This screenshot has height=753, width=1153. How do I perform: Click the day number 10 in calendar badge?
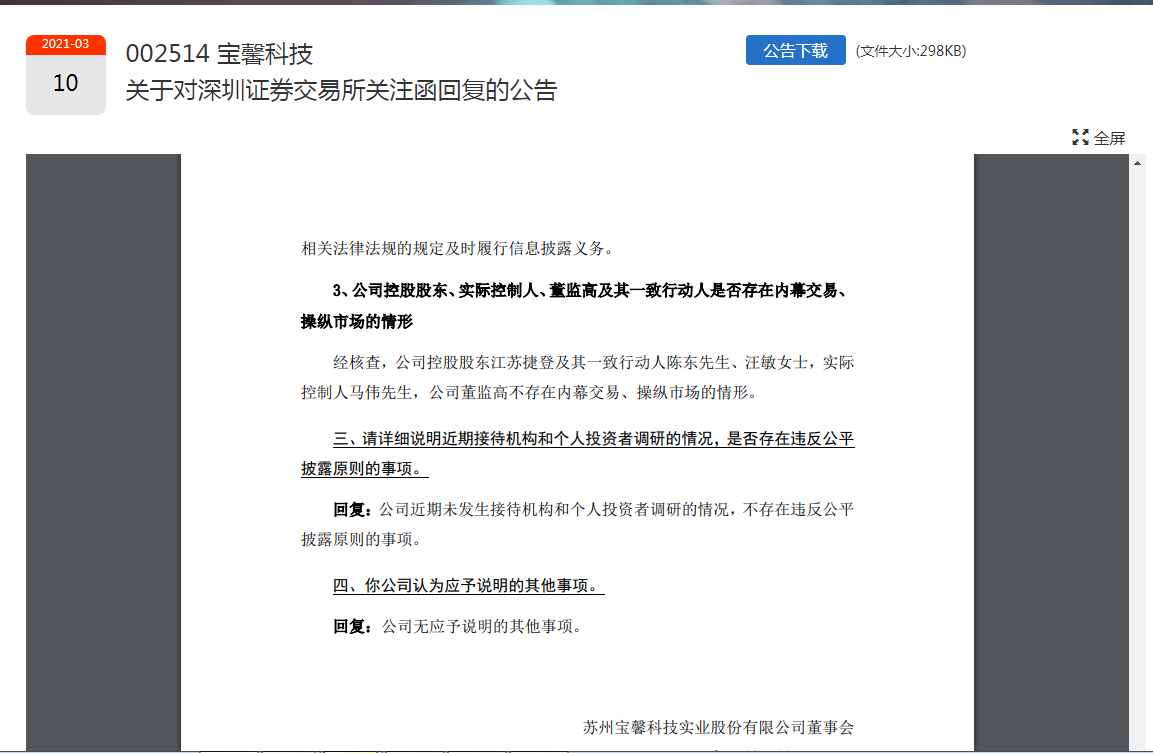[x=66, y=84]
